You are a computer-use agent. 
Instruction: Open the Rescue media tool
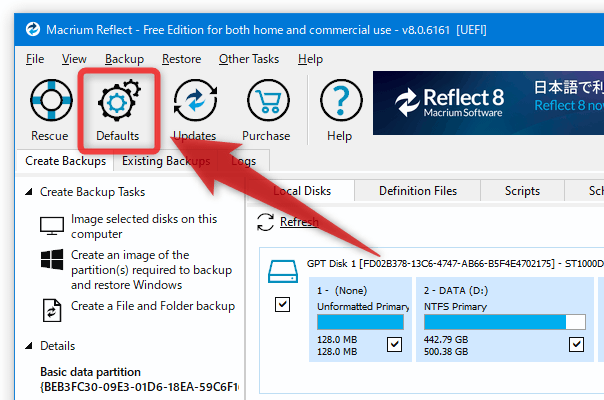(51, 100)
